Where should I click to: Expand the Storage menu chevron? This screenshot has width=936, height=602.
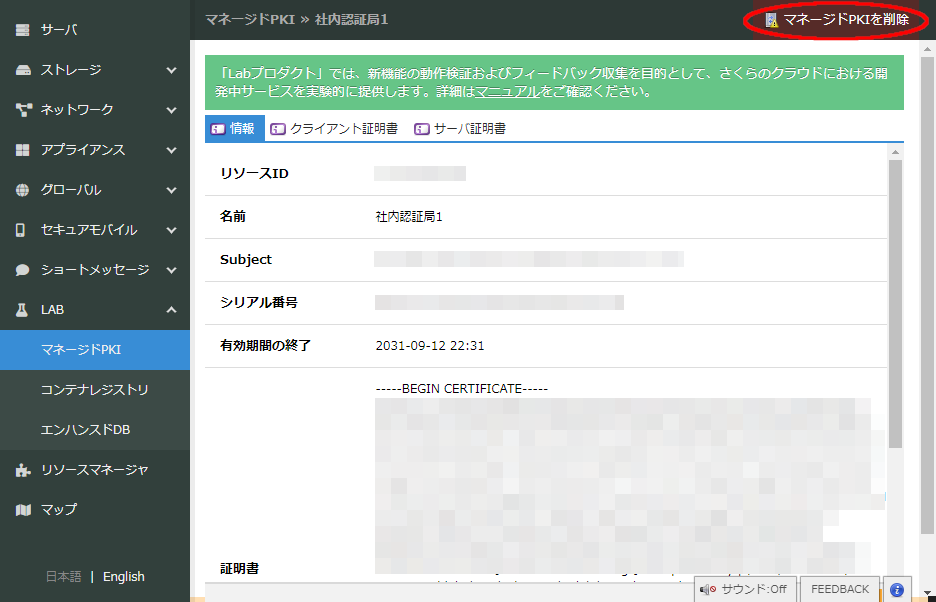pyautogui.click(x=171, y=70)
